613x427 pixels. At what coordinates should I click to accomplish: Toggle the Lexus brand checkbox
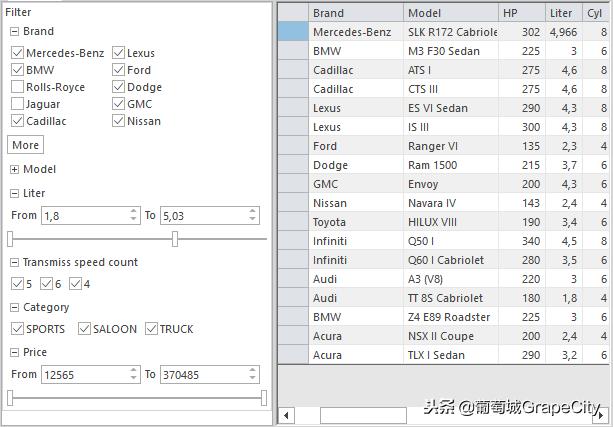click(x=118, y=53)
